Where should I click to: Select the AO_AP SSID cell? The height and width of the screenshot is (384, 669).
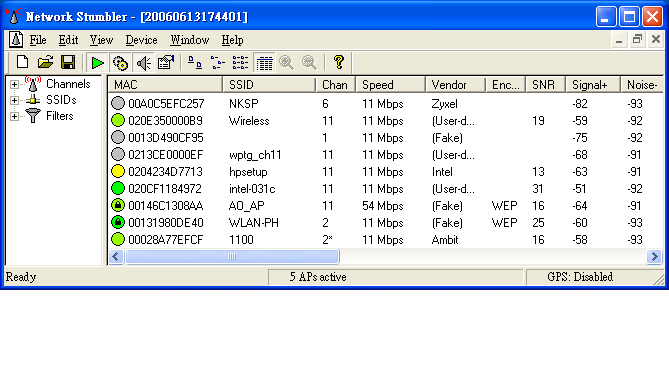pyautogui.click(x=247, y=206)
